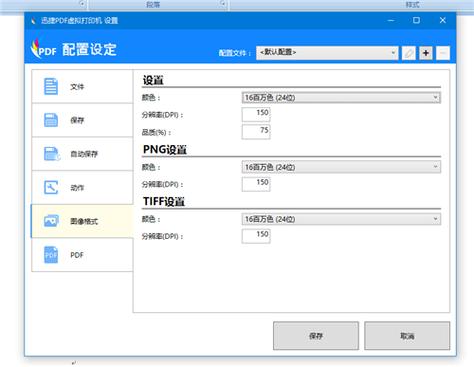Image resolution: width=474 pixels, height=367 pixels.
Task: Open the 保存 settings tab
Action: (x=82, y=120)
